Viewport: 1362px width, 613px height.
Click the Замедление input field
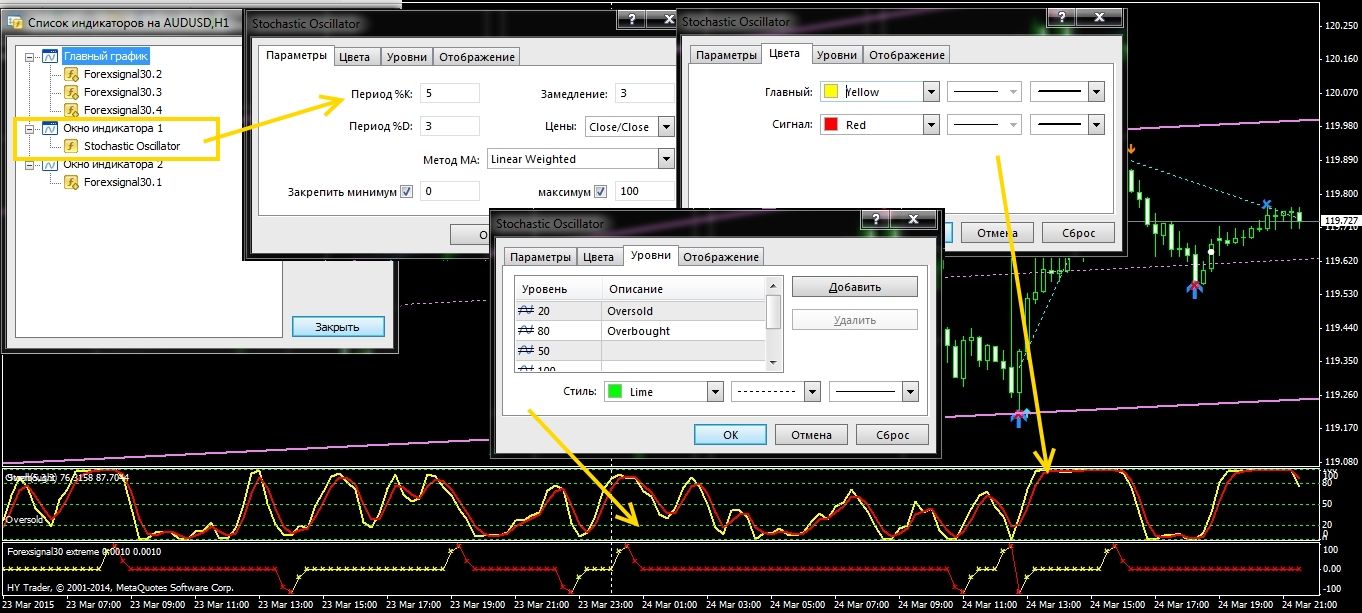(x=643, y=93)
